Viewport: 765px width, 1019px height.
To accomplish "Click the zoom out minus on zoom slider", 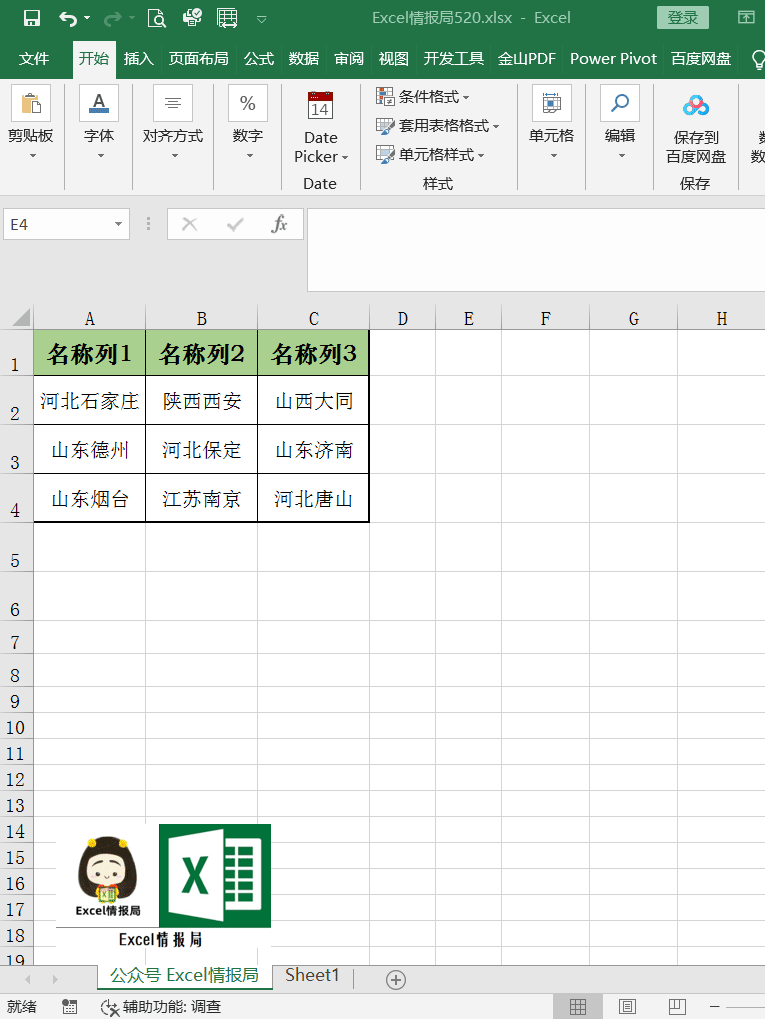I will click(714, 1007).
